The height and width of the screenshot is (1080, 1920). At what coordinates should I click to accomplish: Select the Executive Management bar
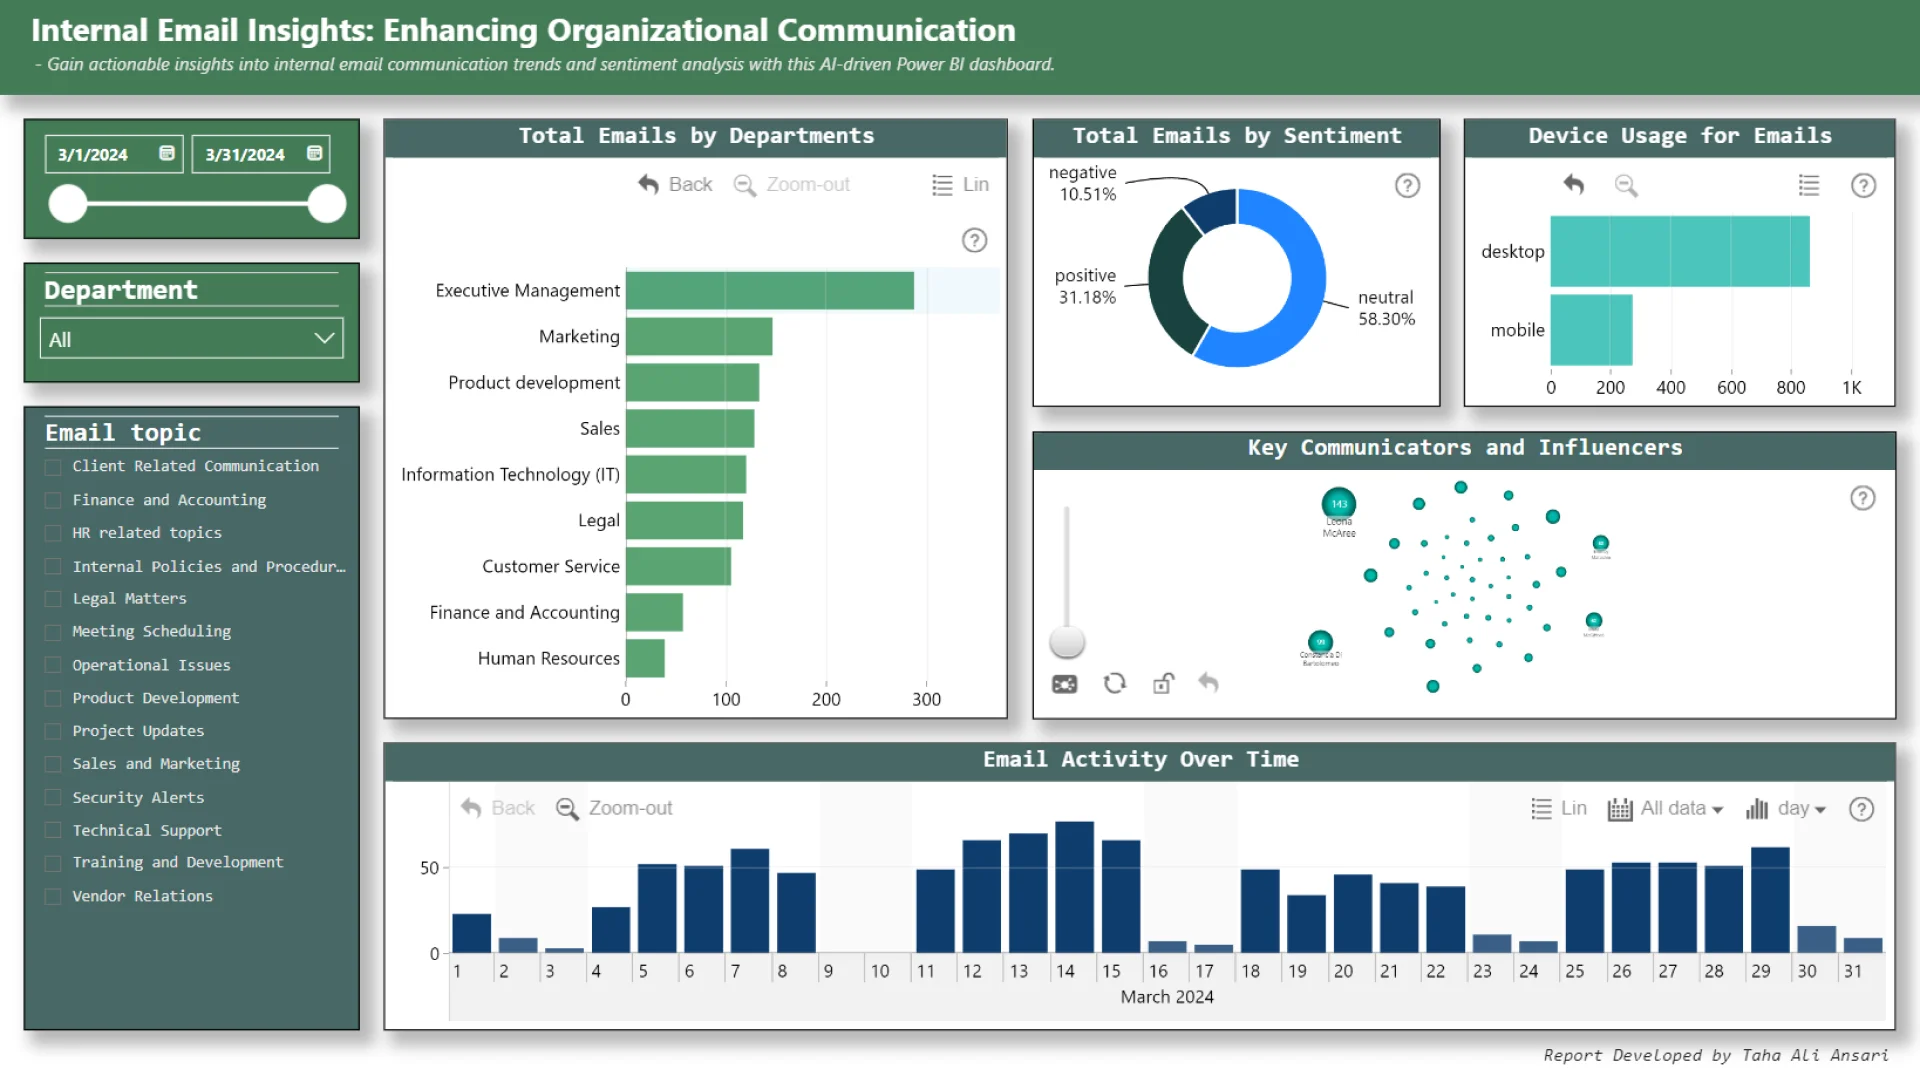coord(769,290)
